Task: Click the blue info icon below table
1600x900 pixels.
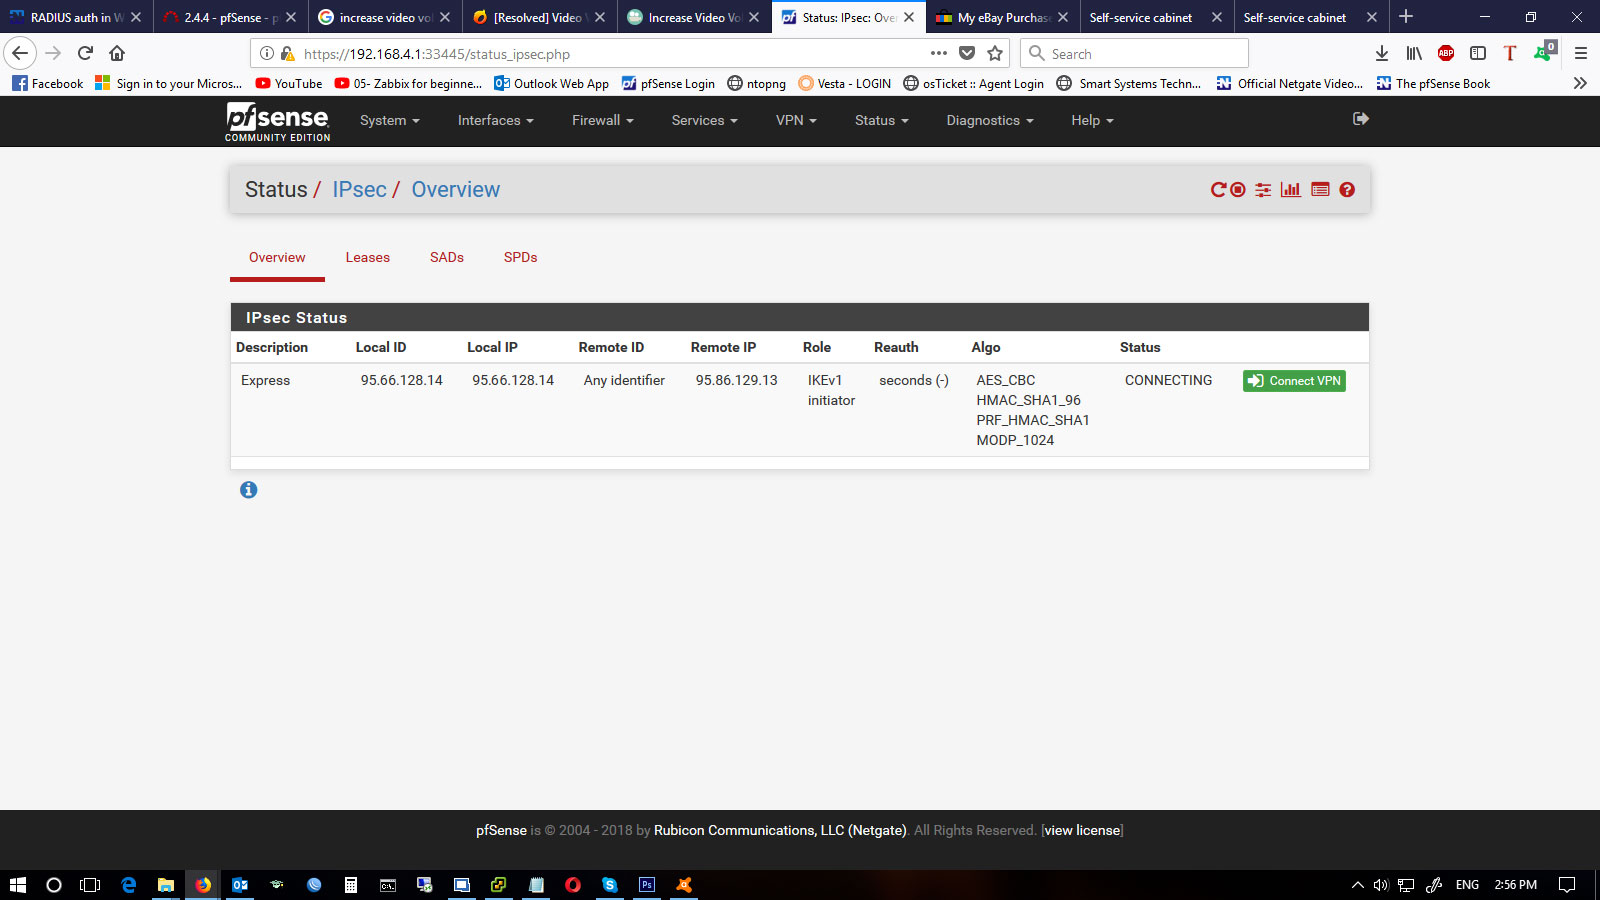Action: point(249,490)
